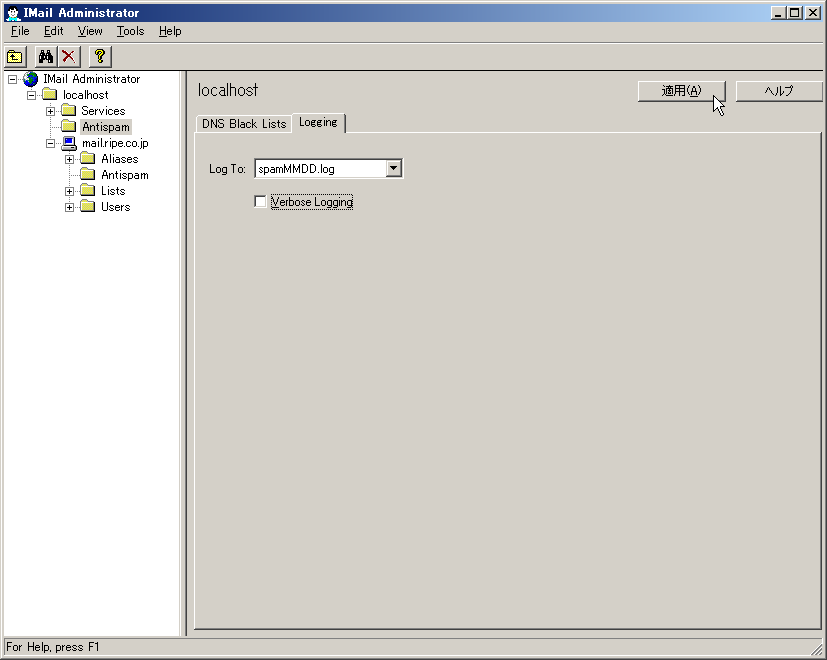Minimize the IMail Administrator window
This screenshot has height=660, width=827.
[778, 13]
